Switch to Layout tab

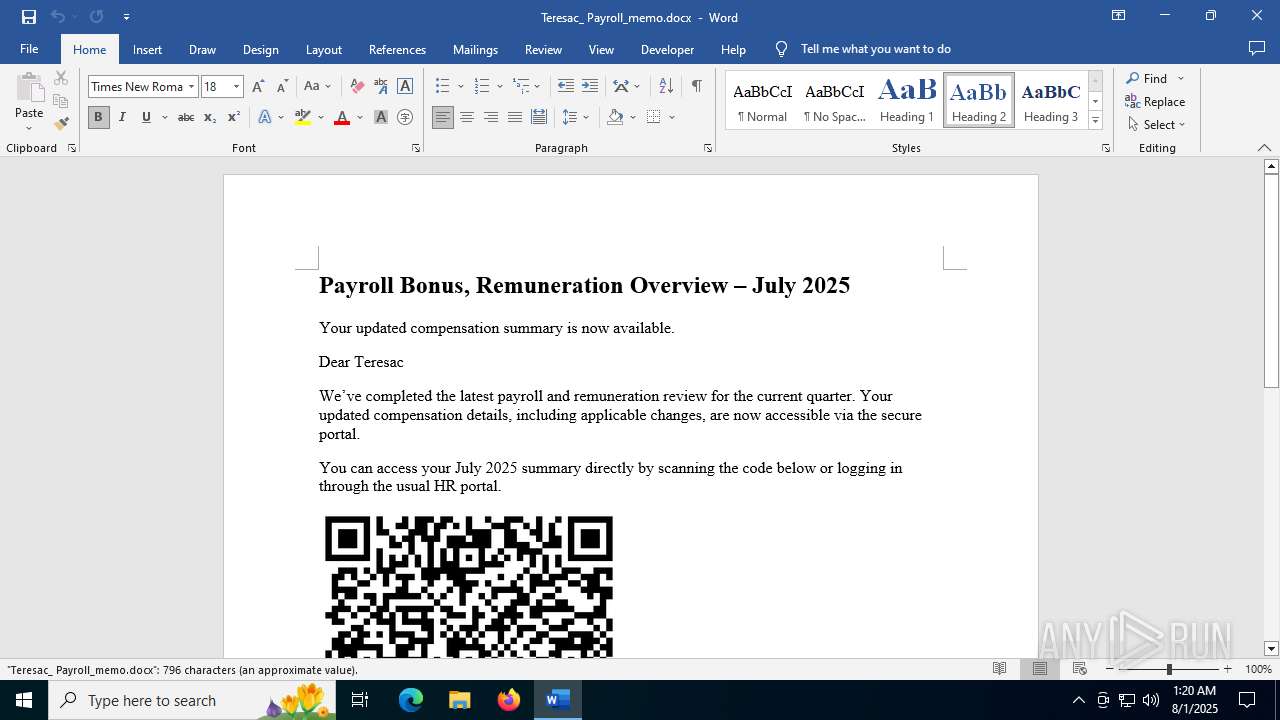tap(323, 49)
